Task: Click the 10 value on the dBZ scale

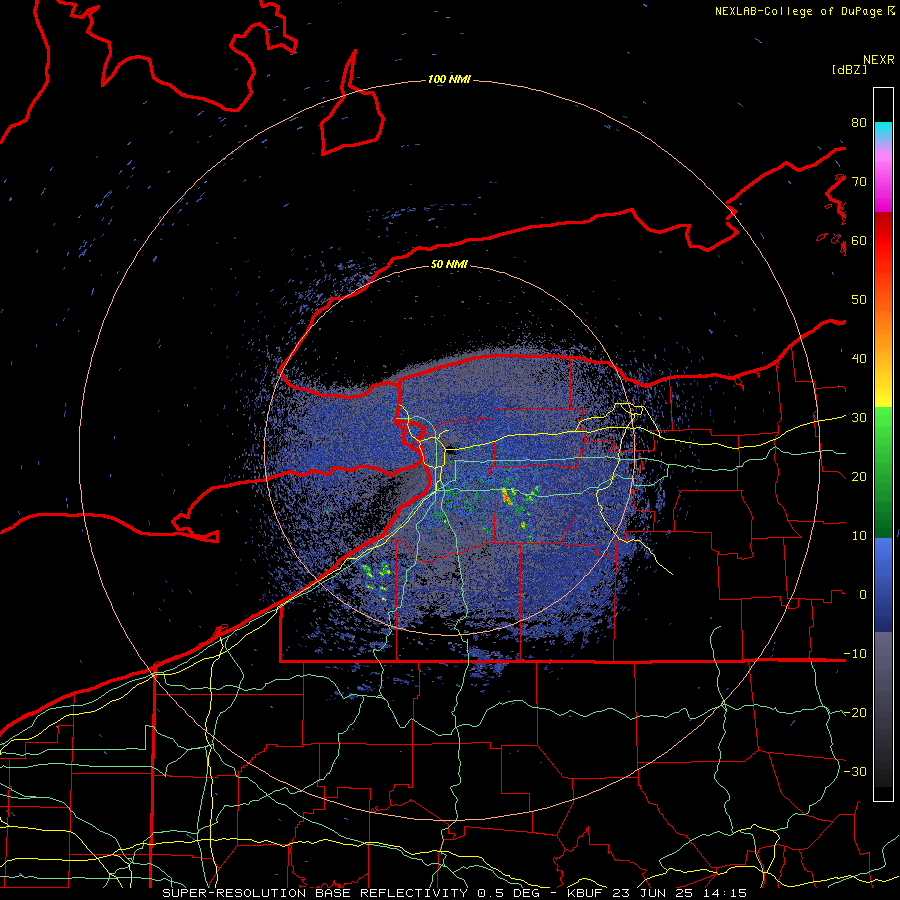Action: coord(859,536)
